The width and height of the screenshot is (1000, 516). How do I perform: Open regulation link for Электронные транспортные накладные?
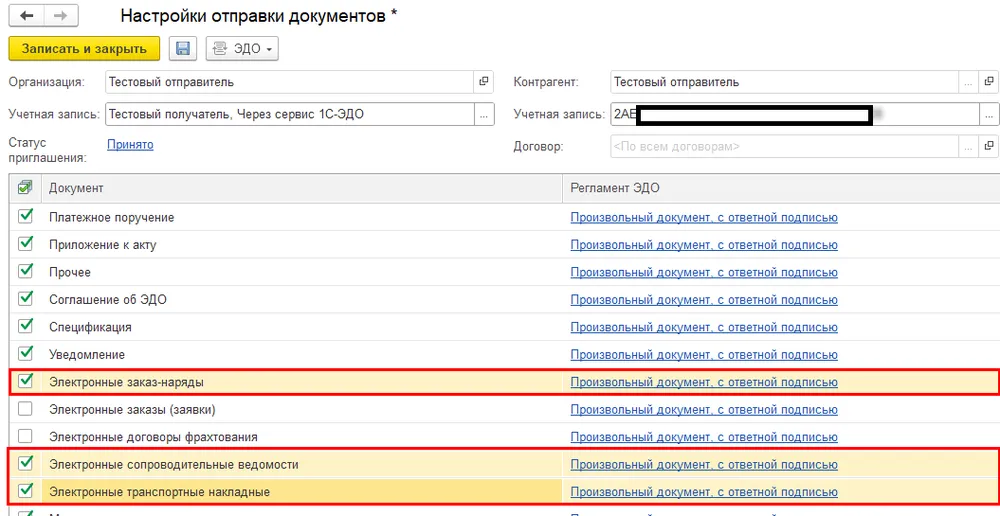click(x=704, y=492)
